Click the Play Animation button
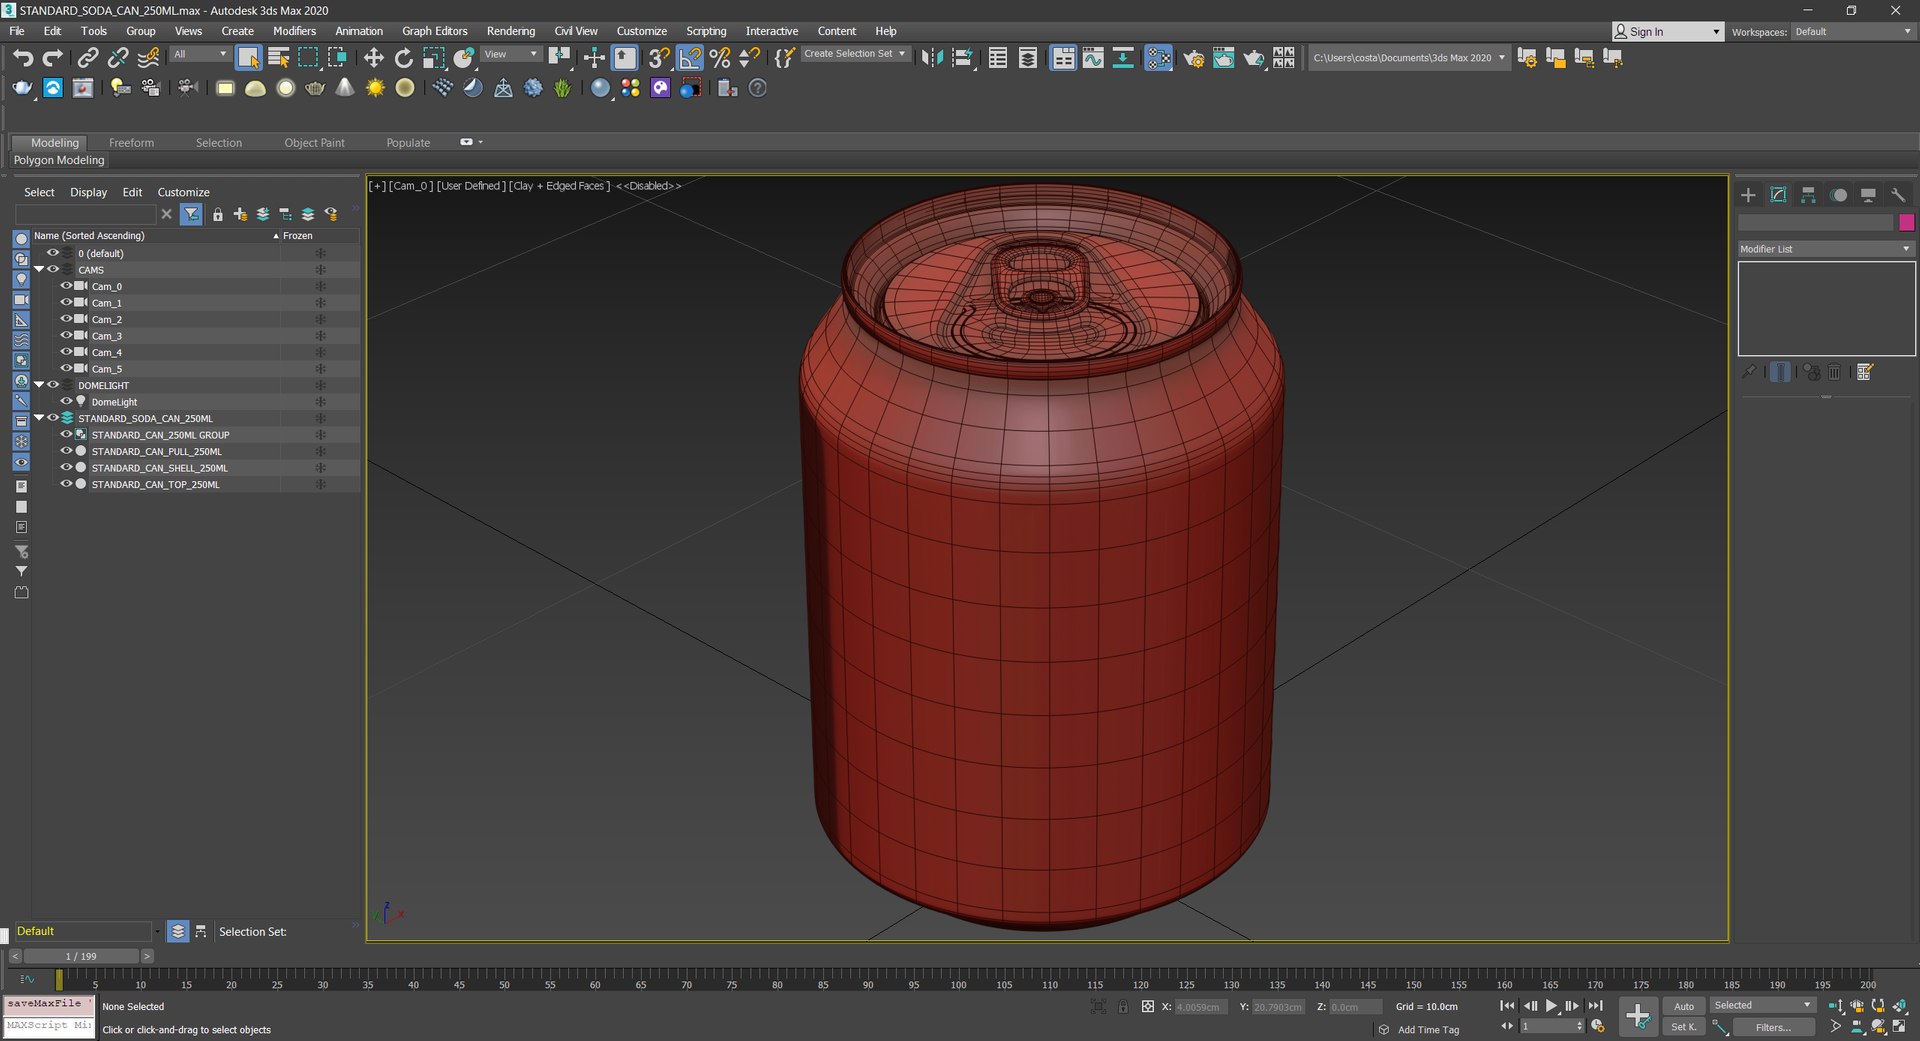 pos(1551,1006)
